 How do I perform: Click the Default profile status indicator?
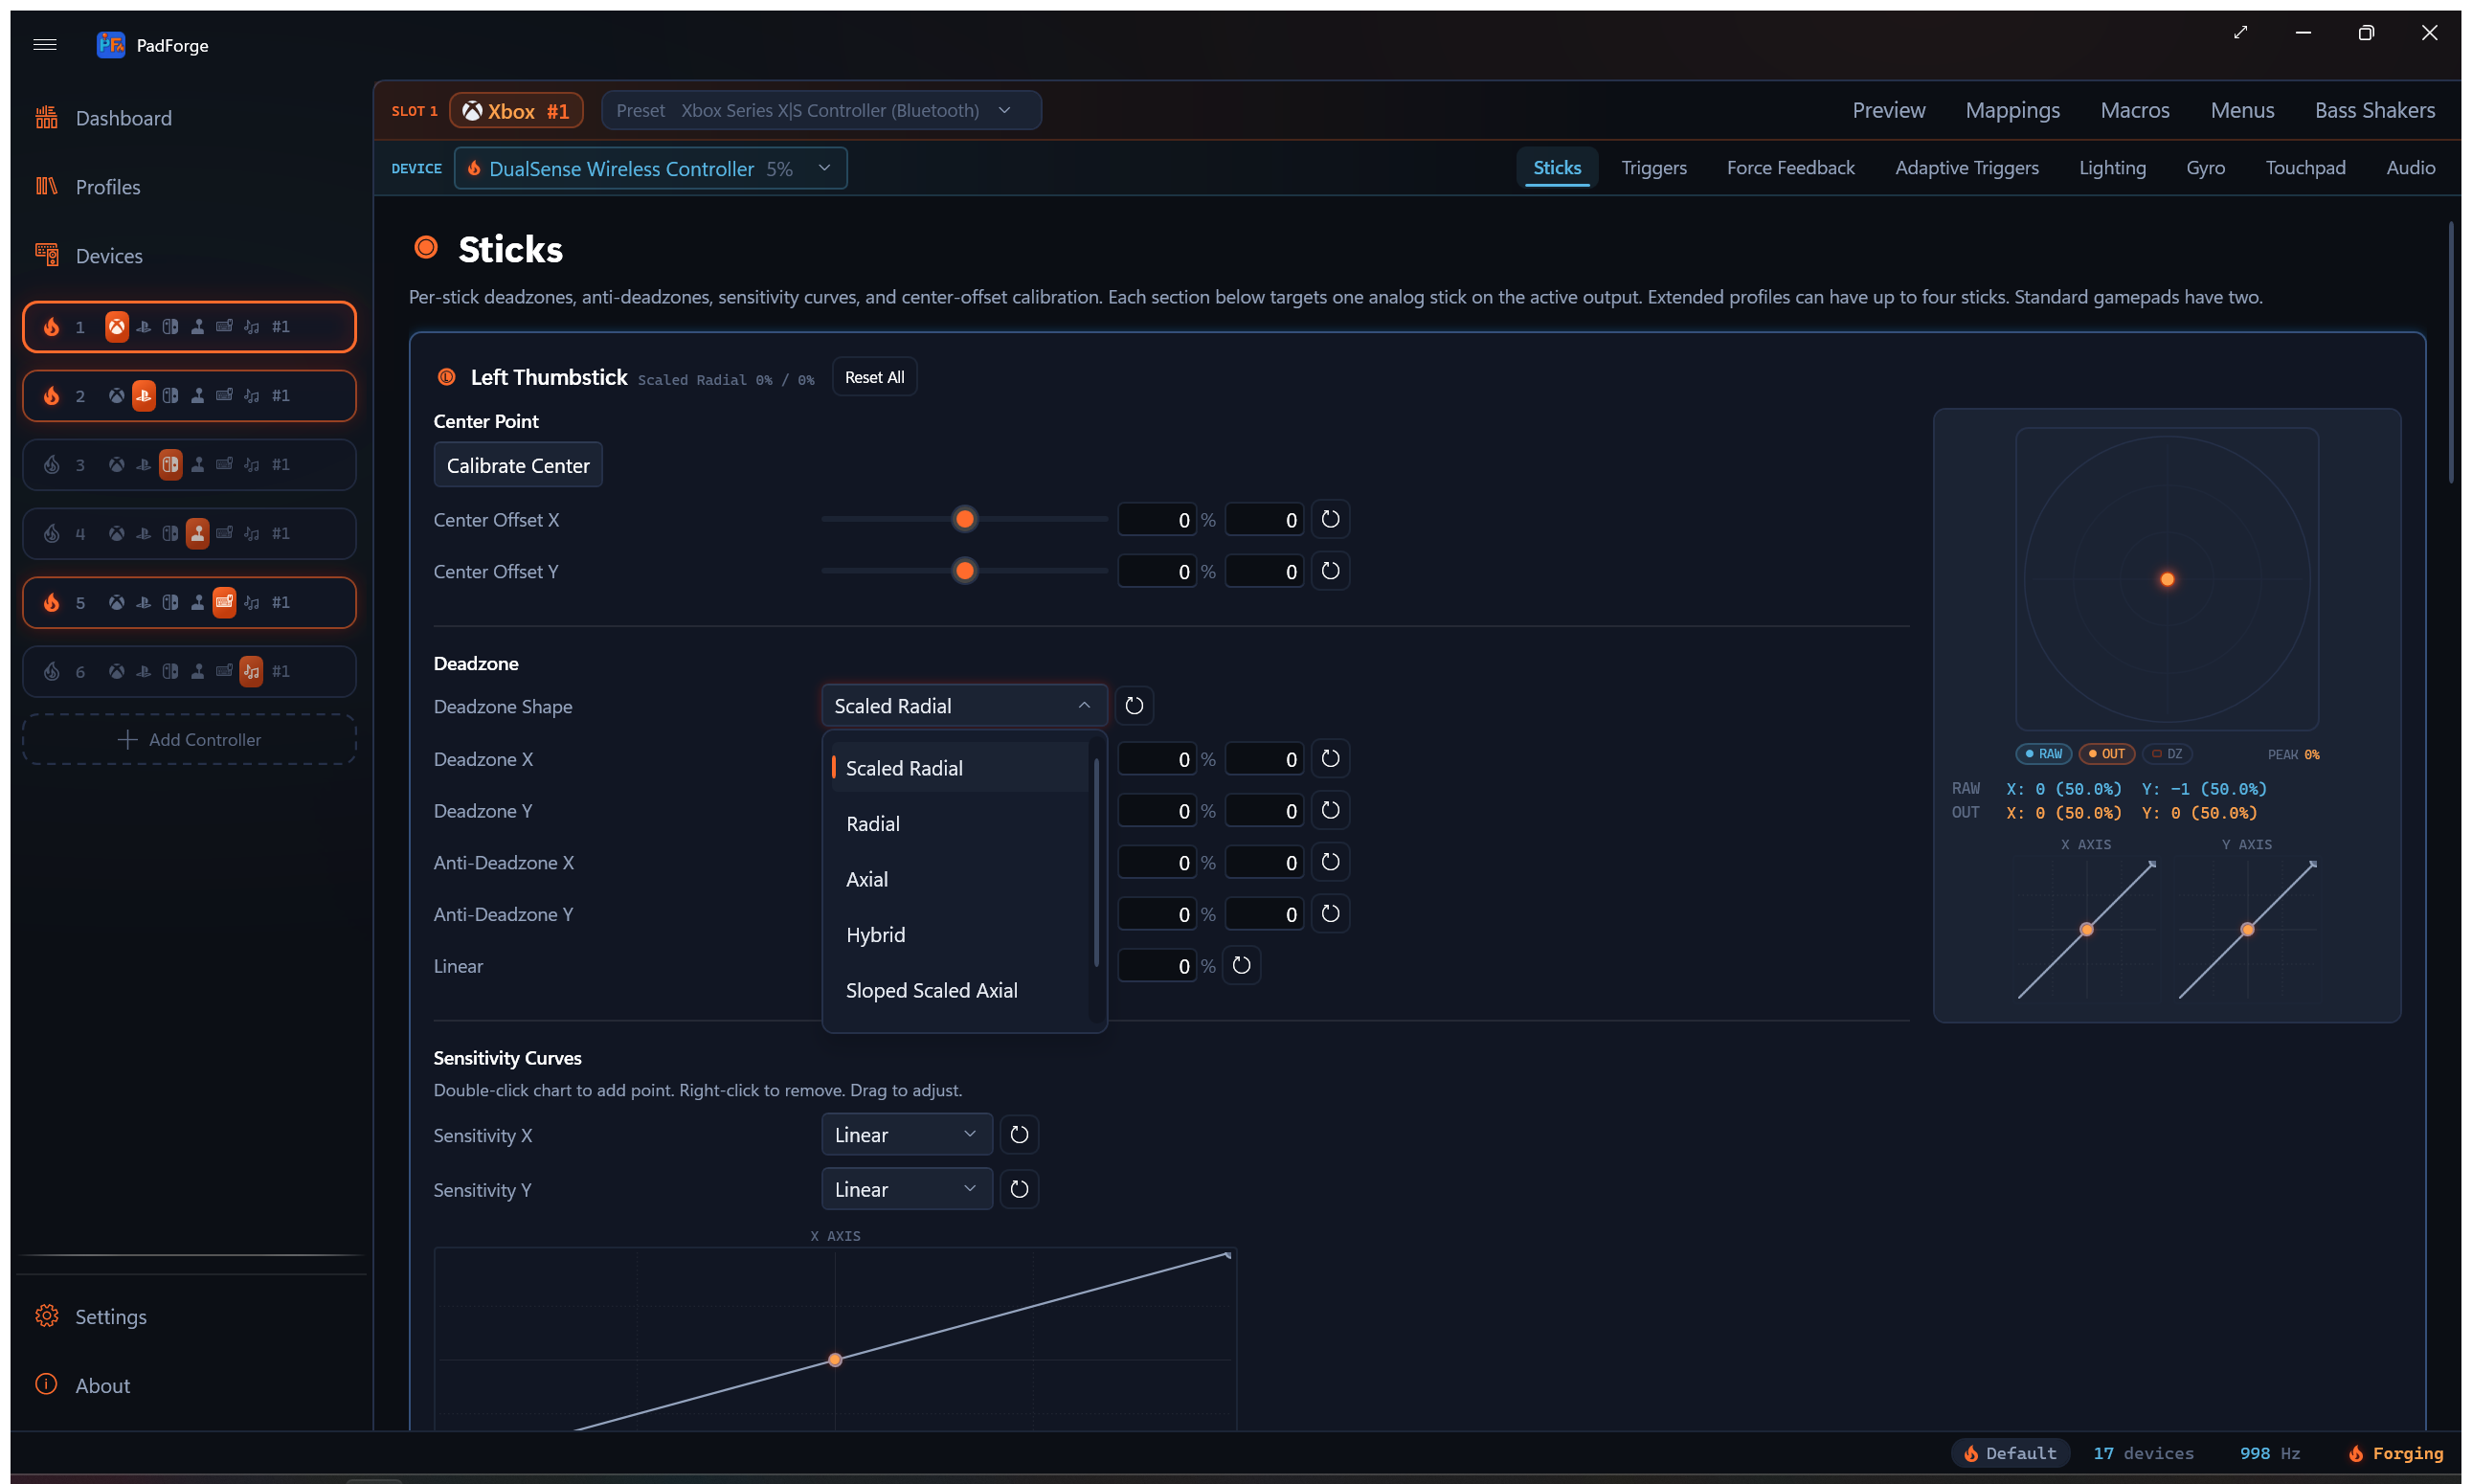click(x=2010, y=1453)
